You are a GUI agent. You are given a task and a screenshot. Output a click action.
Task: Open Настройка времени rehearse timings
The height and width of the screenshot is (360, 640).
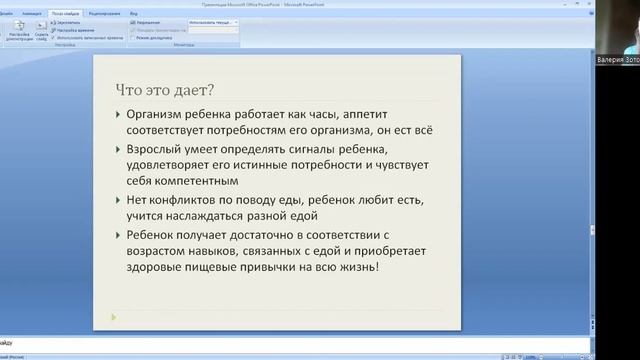pyautogui.click(x=73, y=30)
